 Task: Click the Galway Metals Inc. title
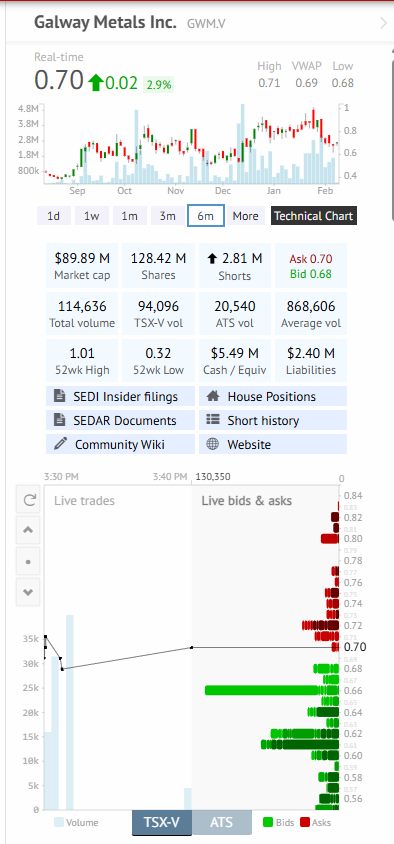[x=105, y=23]
